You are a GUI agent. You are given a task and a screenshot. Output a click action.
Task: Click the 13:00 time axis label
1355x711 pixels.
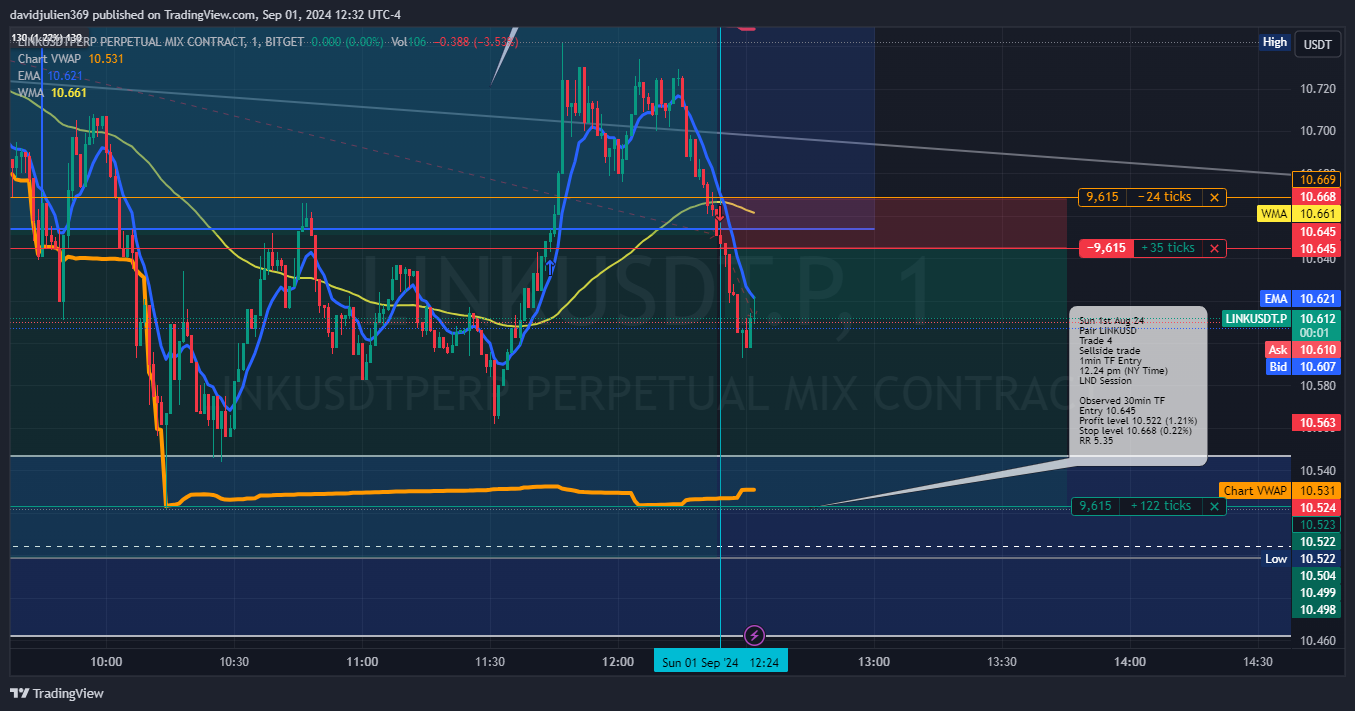click(874, 662)
